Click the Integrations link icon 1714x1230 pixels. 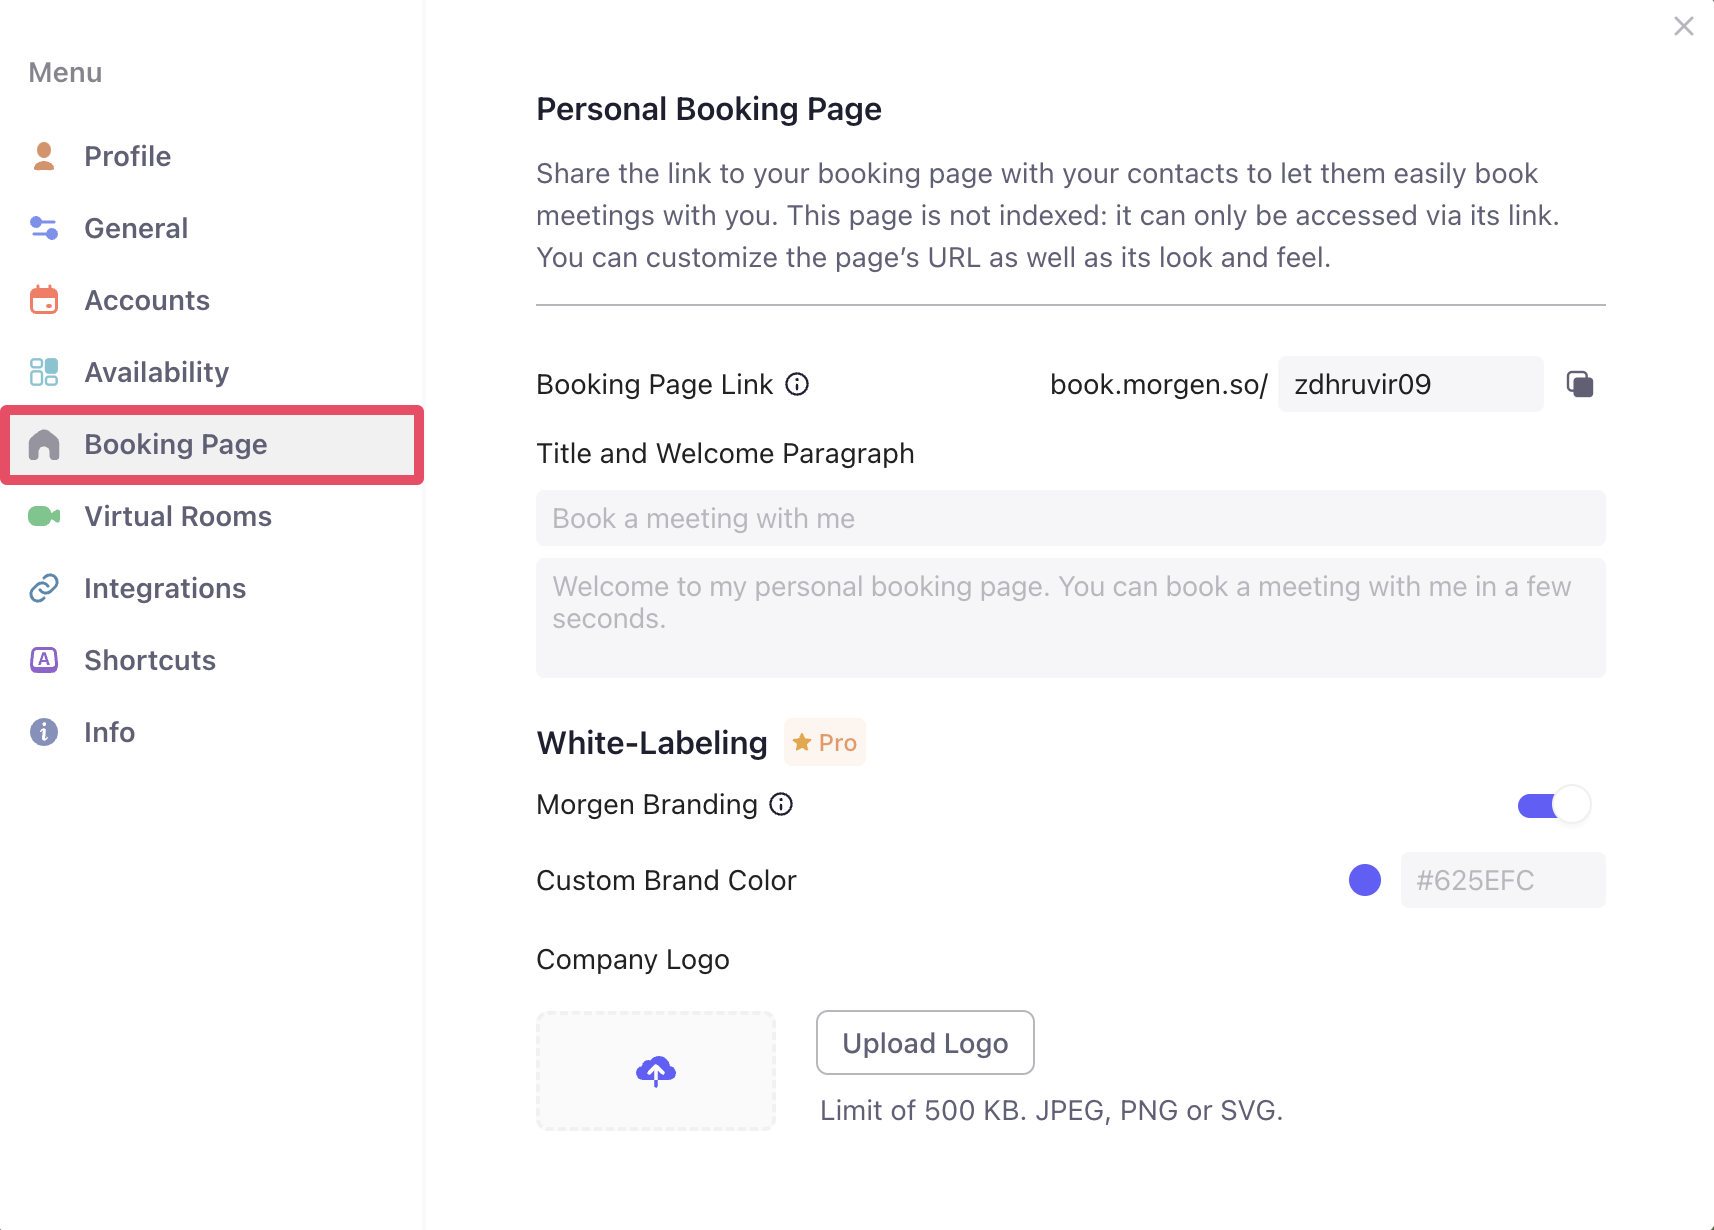pyautogui.click(x=44, y=588)
